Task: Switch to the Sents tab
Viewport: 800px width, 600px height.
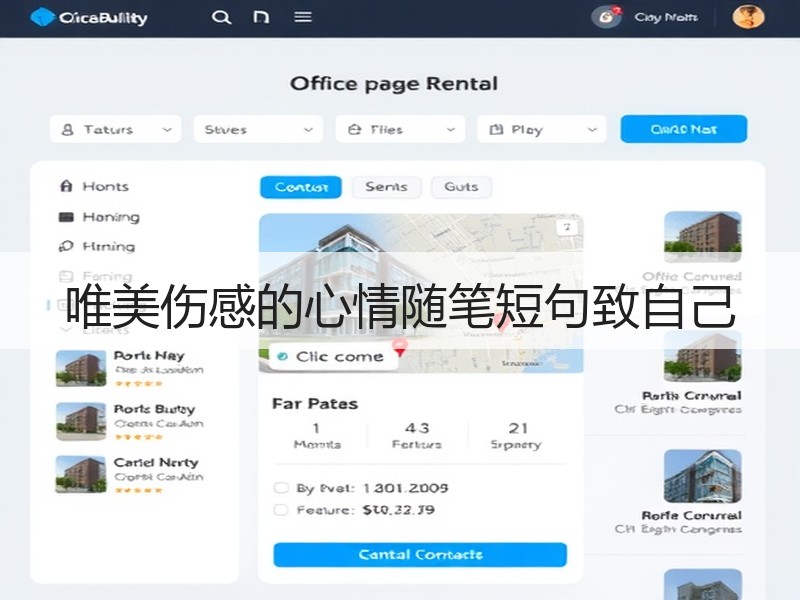Action: point(386,187)
